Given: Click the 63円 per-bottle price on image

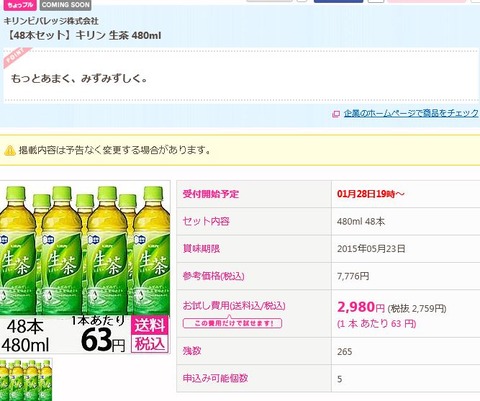Looking at the screenshot, I should [x=103, y=340].
